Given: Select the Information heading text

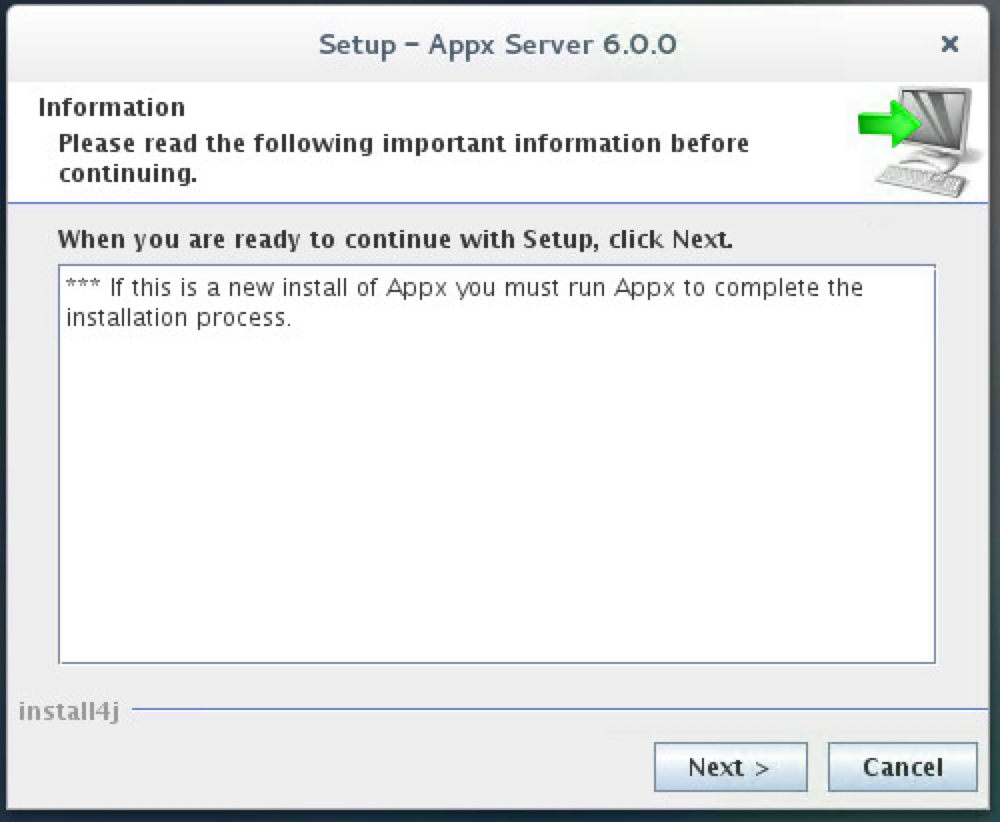Looking at the screenshot, I should [111, 107].
